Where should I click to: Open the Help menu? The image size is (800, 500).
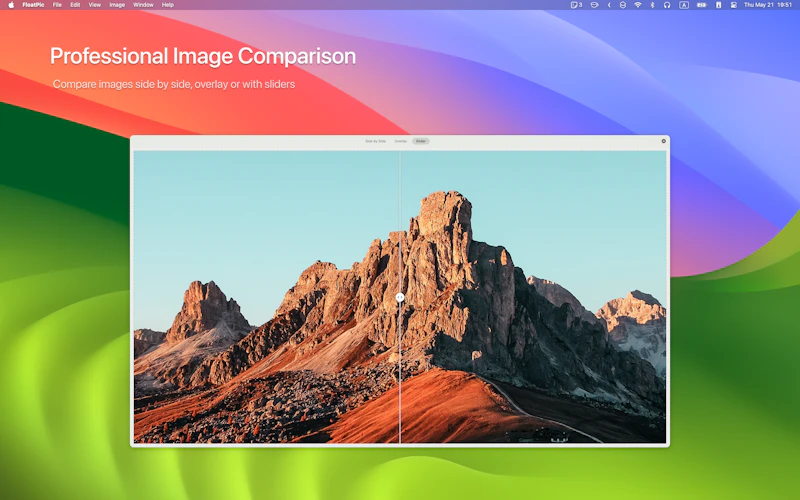[167, 5]
